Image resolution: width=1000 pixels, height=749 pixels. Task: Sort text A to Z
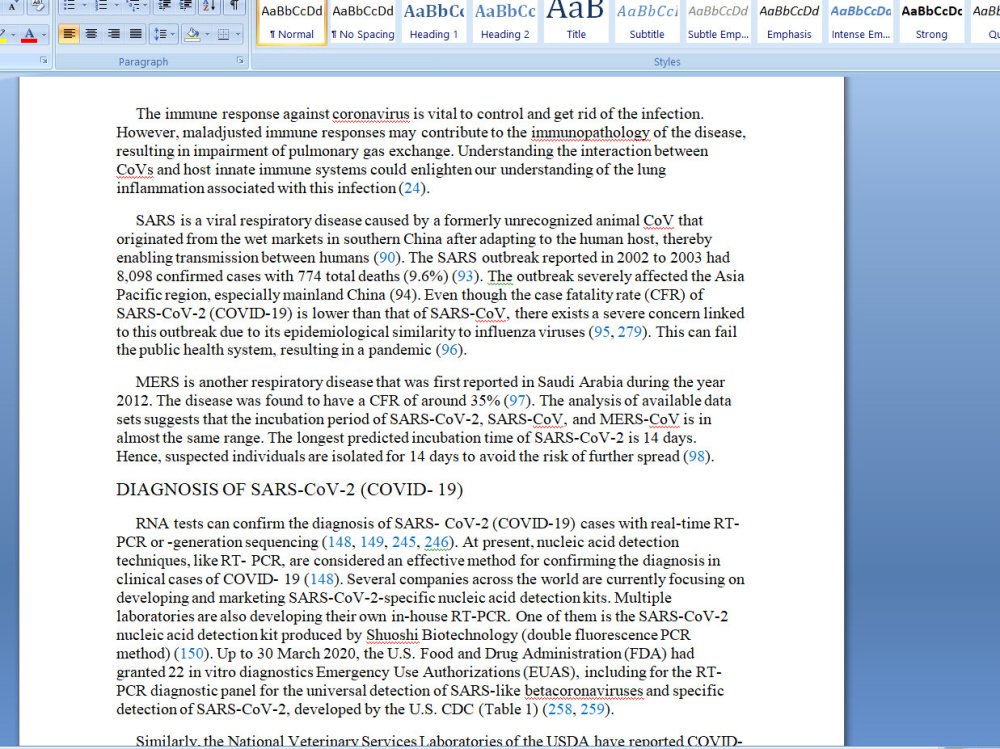click(x=209, y=6)
